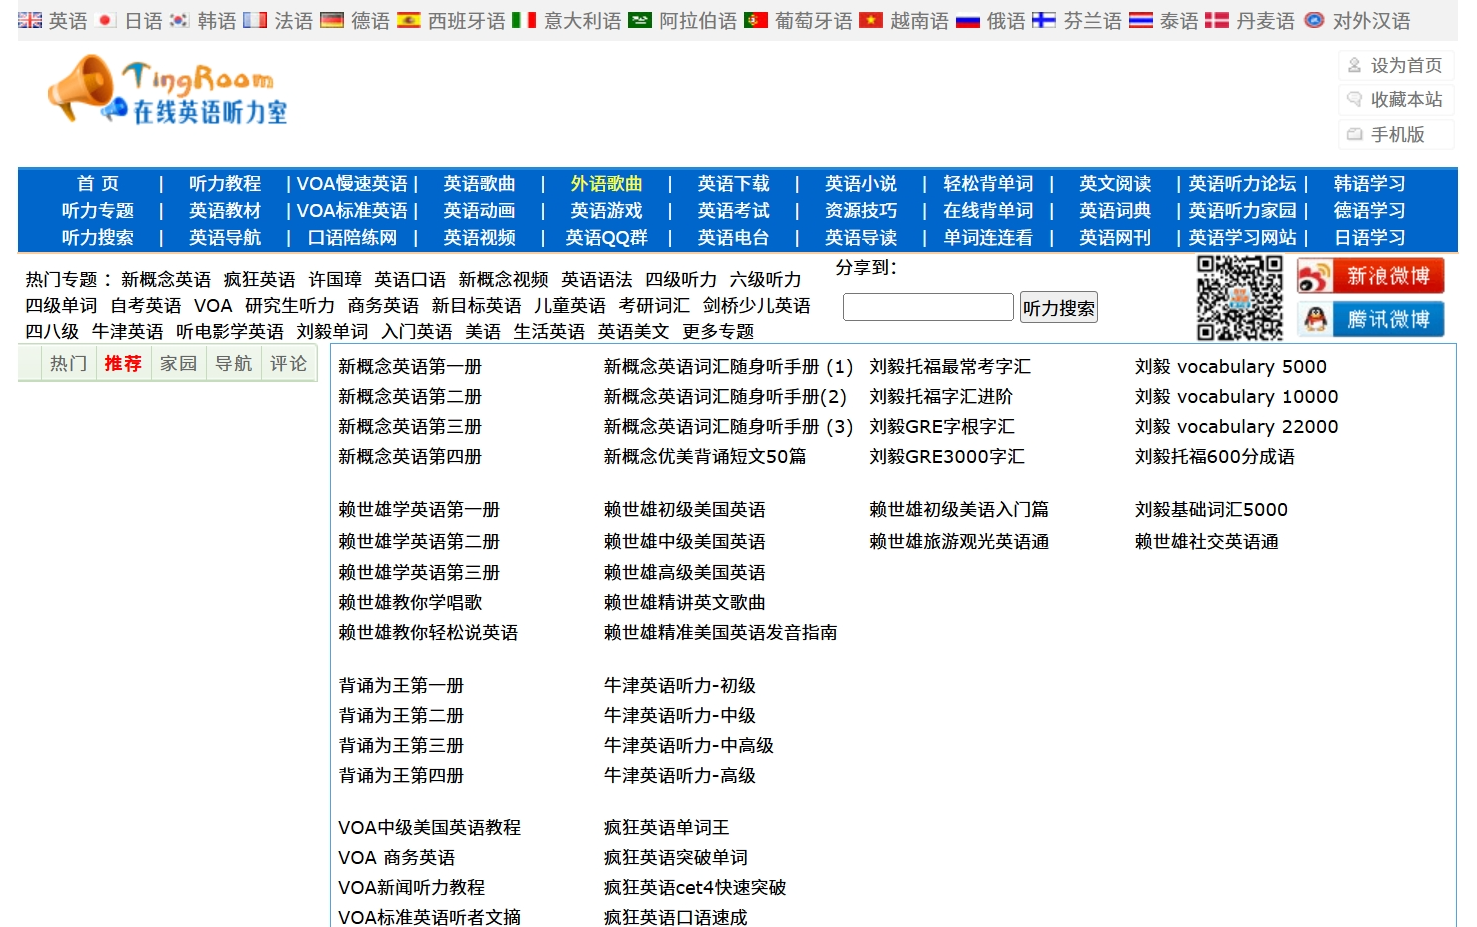The width and height of the screenshot is (1477, 927).
Task: Click the QR code image
Action: (1239, 298)
